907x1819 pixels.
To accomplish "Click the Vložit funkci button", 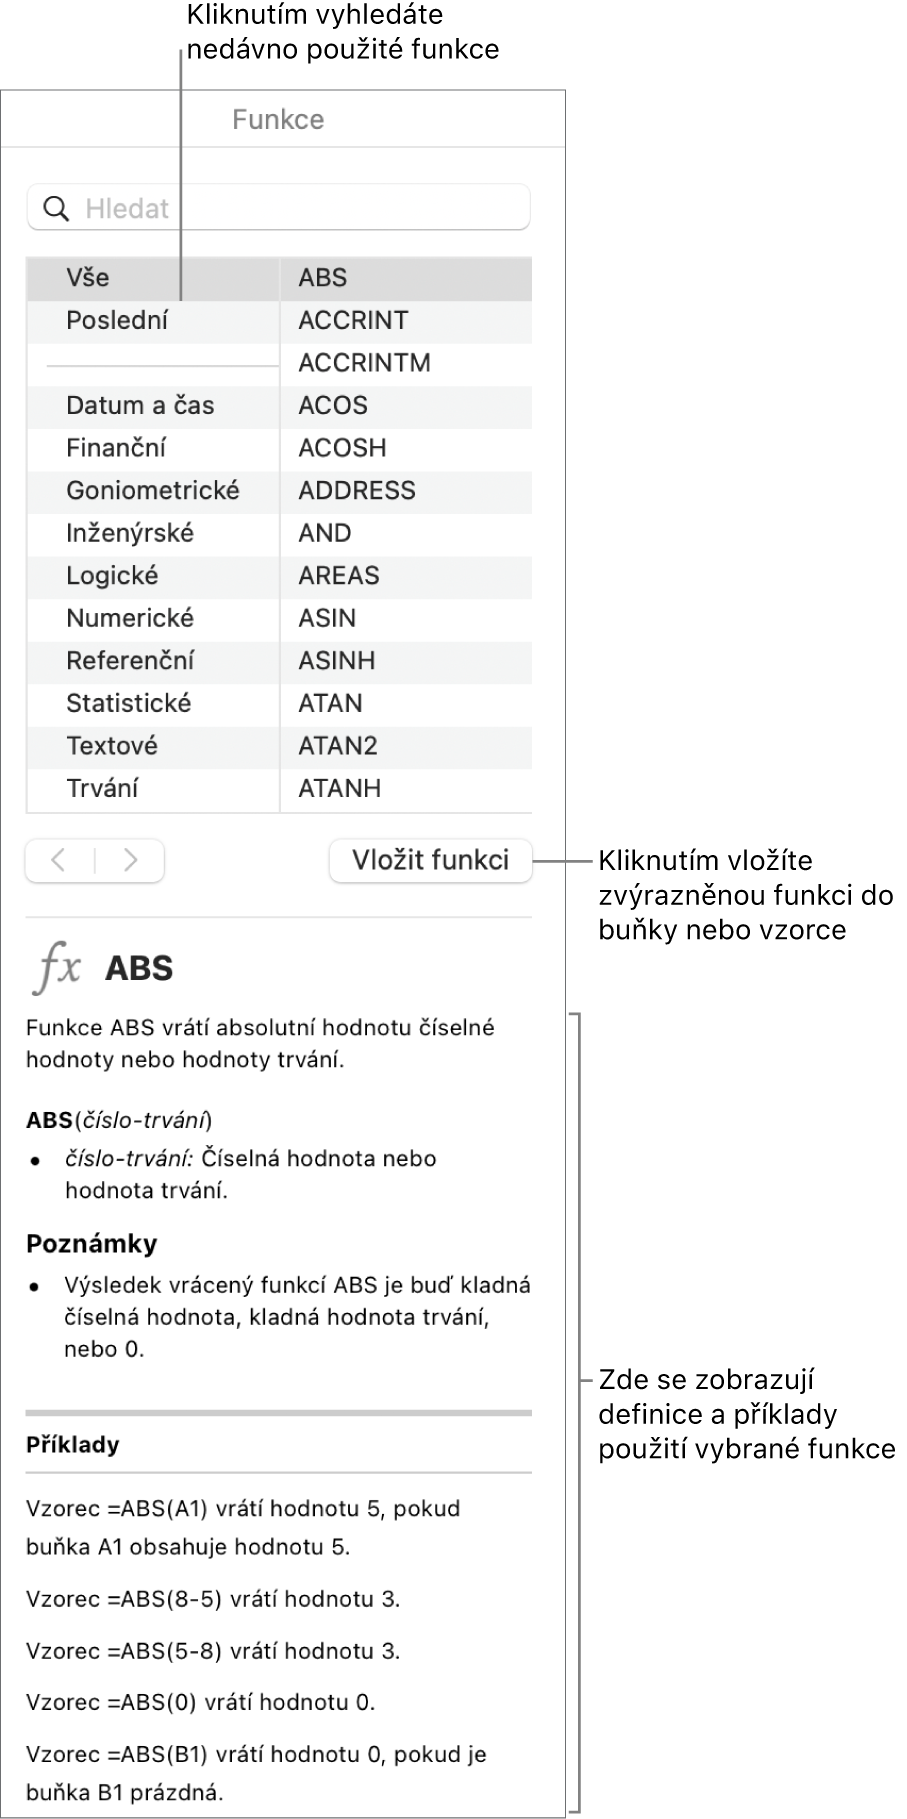I will click(430, 860).
